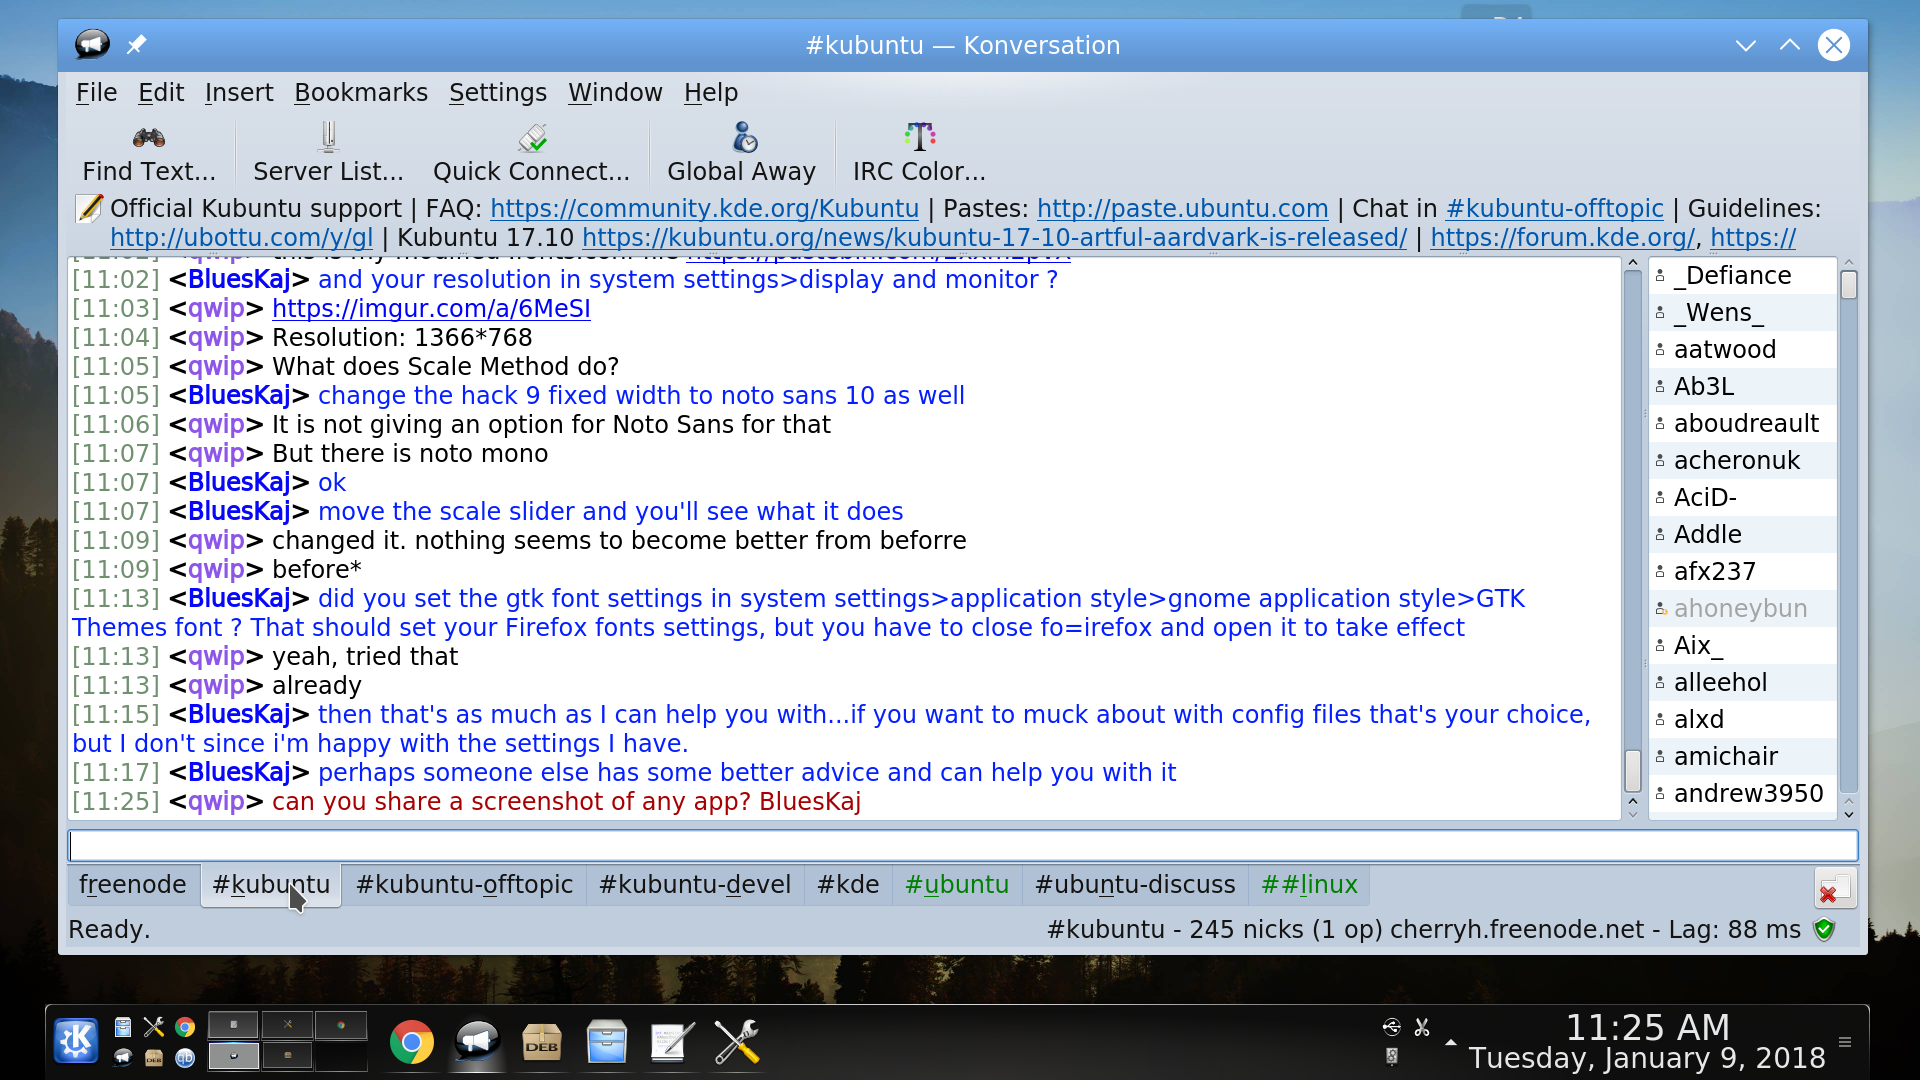Click the chat history vertical scrollbar handle
Image resolution: width=1920 pixels, height=1080 pixels.
coord(1633,770)
